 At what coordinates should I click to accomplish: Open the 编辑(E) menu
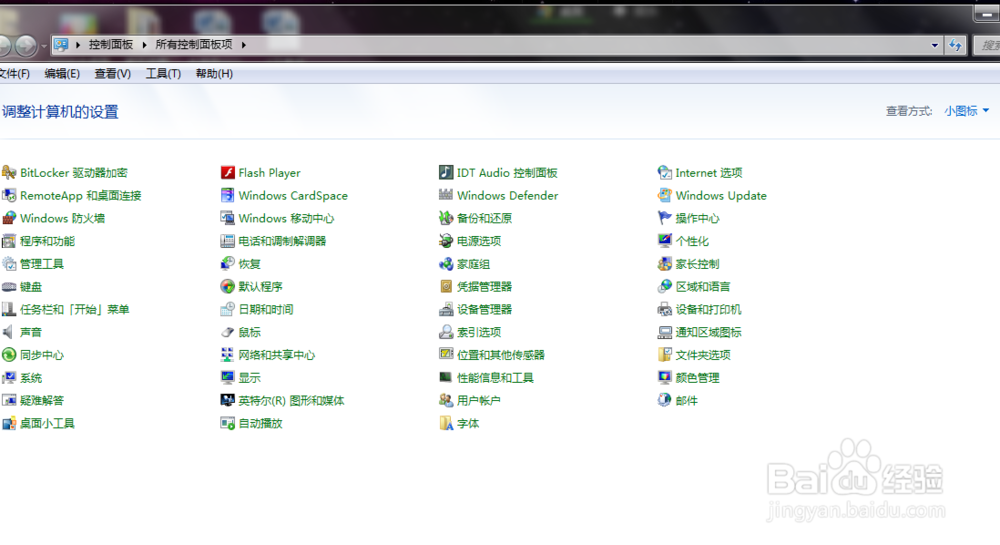[x=62, y=74]
